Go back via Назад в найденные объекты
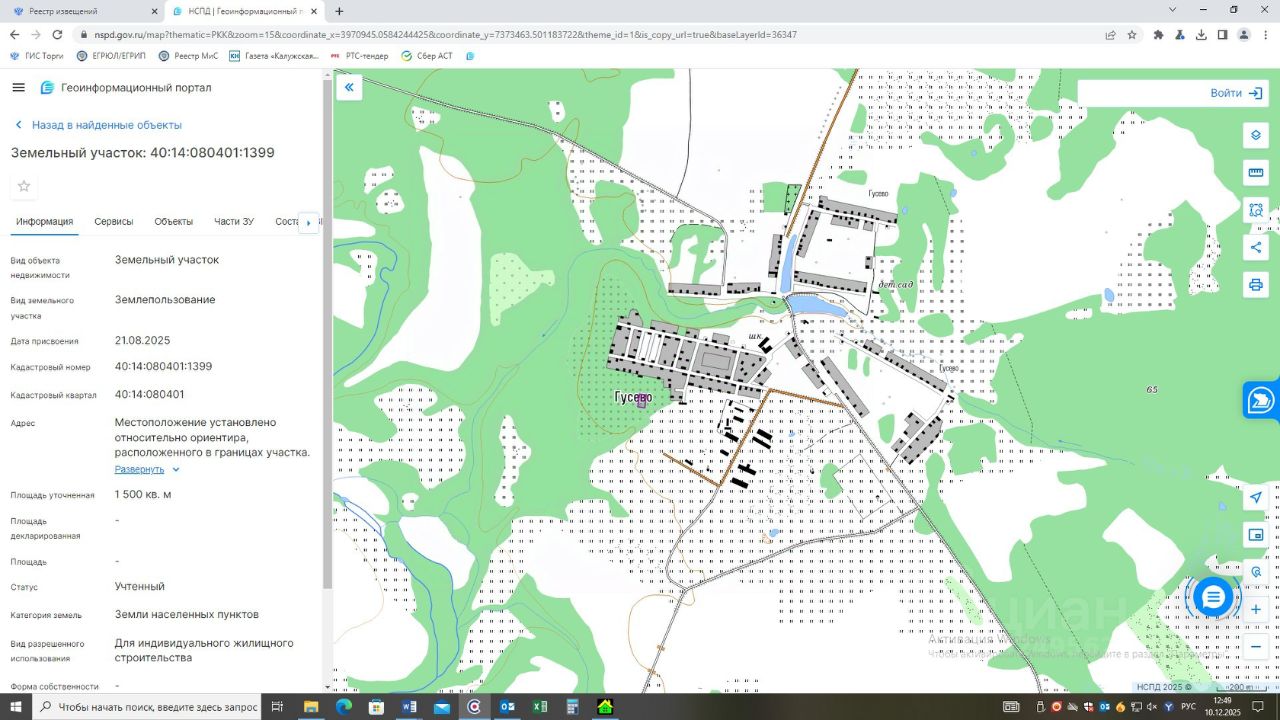 [x=98, y=125]
